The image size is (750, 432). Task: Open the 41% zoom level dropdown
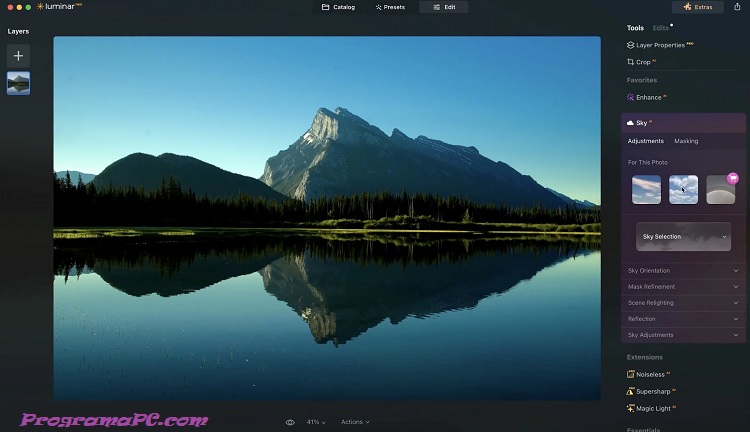pyautogui.click(x=316, y=422)
